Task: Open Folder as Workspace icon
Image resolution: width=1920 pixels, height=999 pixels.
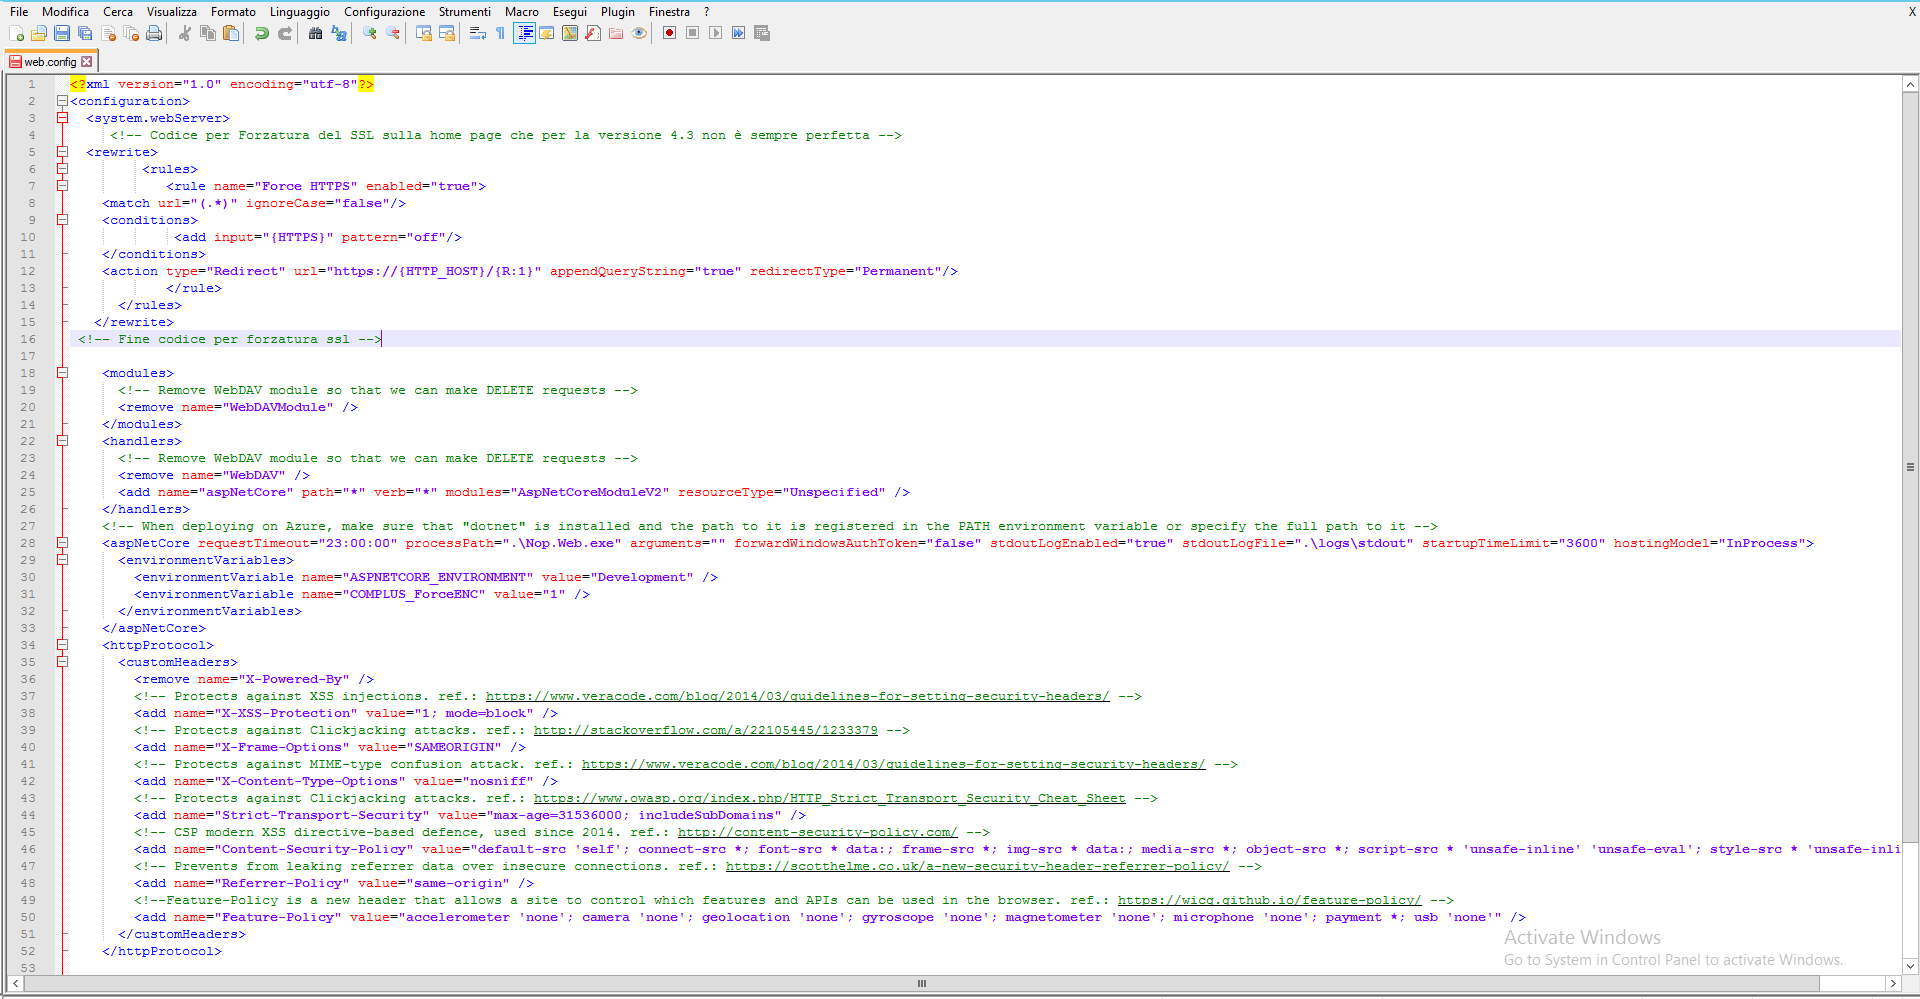Action: (x=616, y=33)
